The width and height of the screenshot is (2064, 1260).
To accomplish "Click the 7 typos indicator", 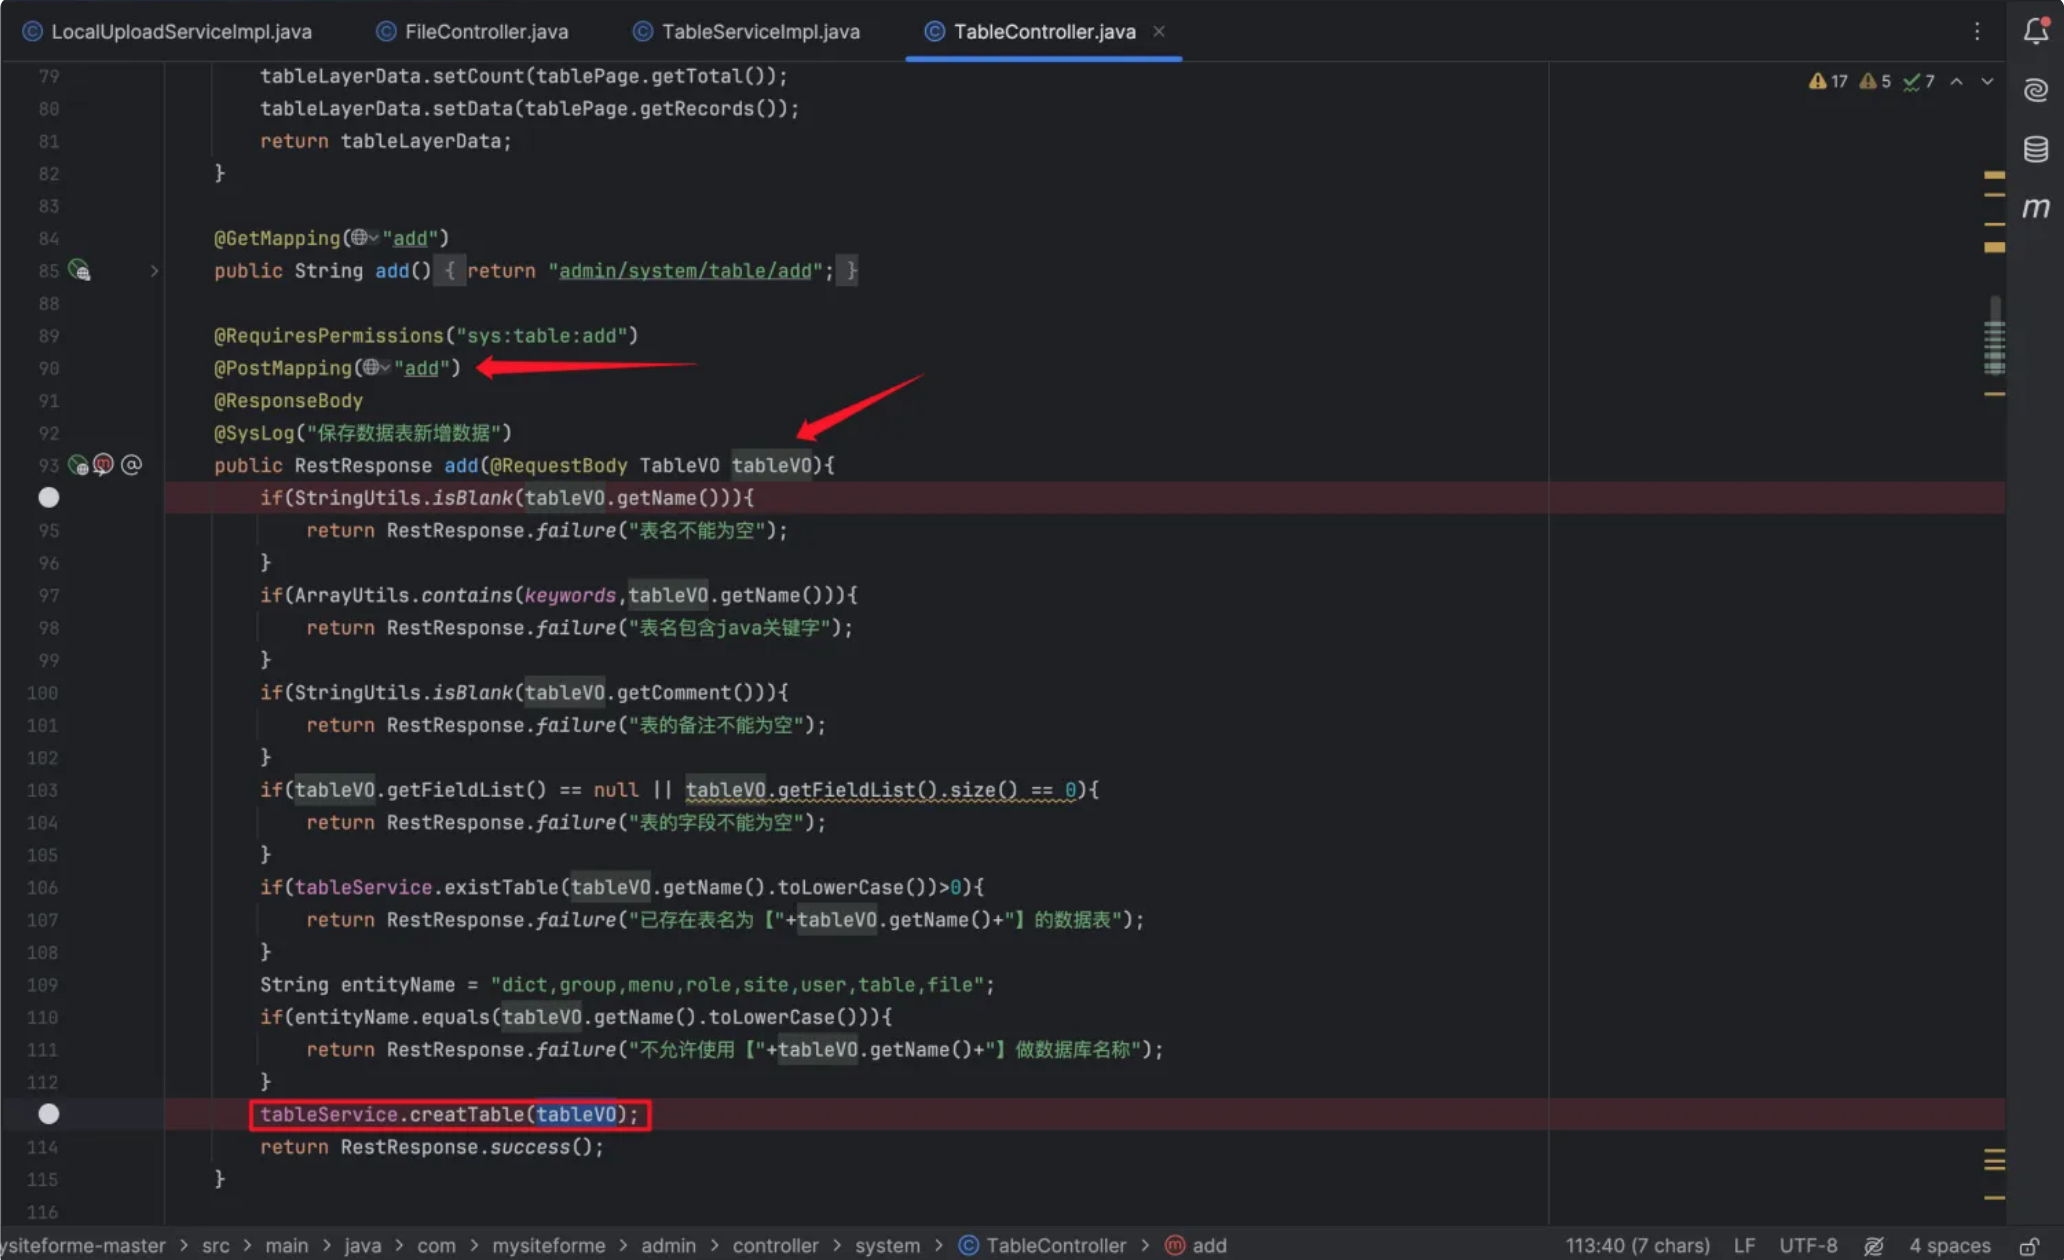I will click(1919, 81).
